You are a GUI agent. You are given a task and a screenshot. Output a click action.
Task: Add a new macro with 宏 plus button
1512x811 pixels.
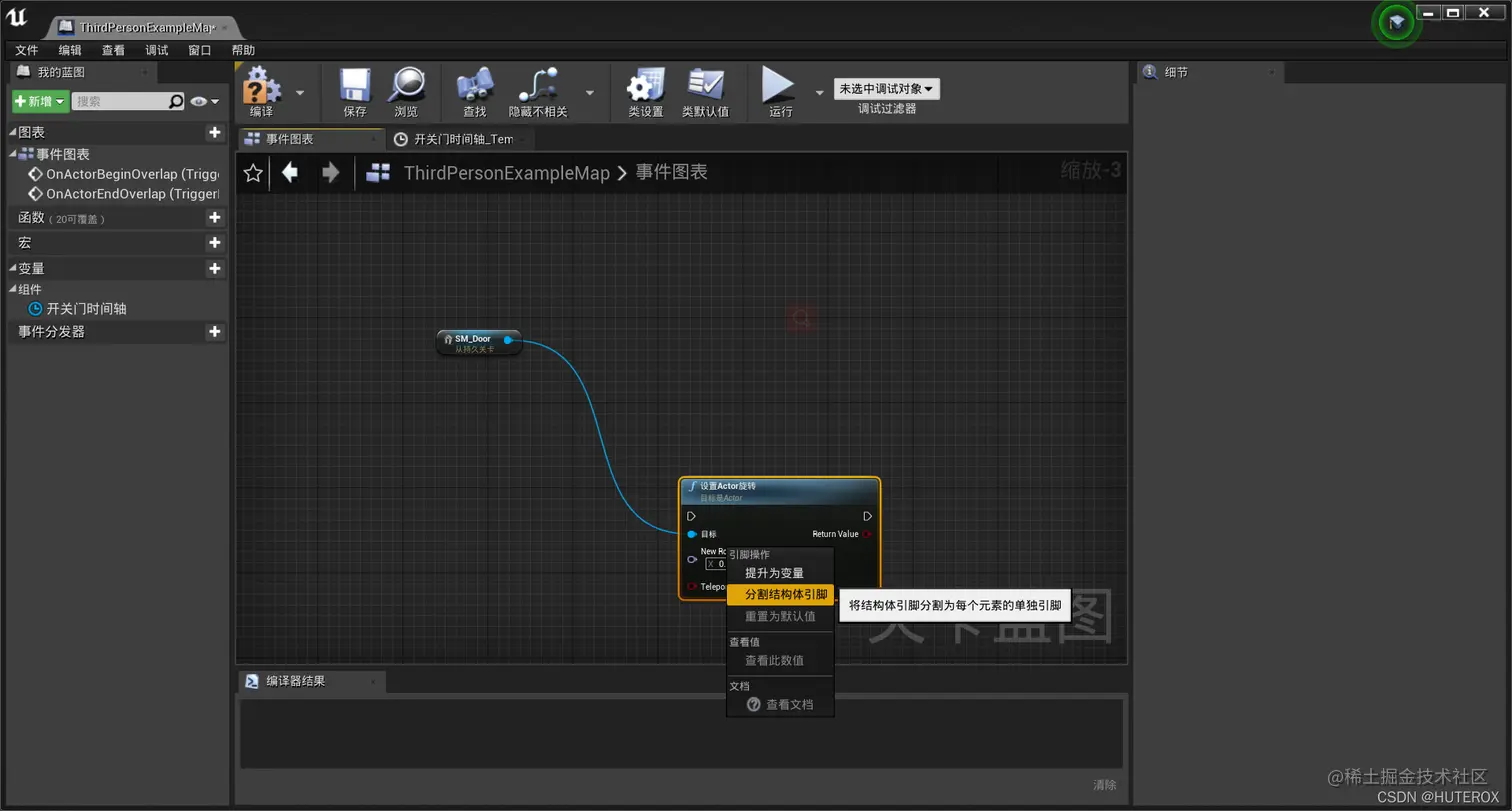214,243
